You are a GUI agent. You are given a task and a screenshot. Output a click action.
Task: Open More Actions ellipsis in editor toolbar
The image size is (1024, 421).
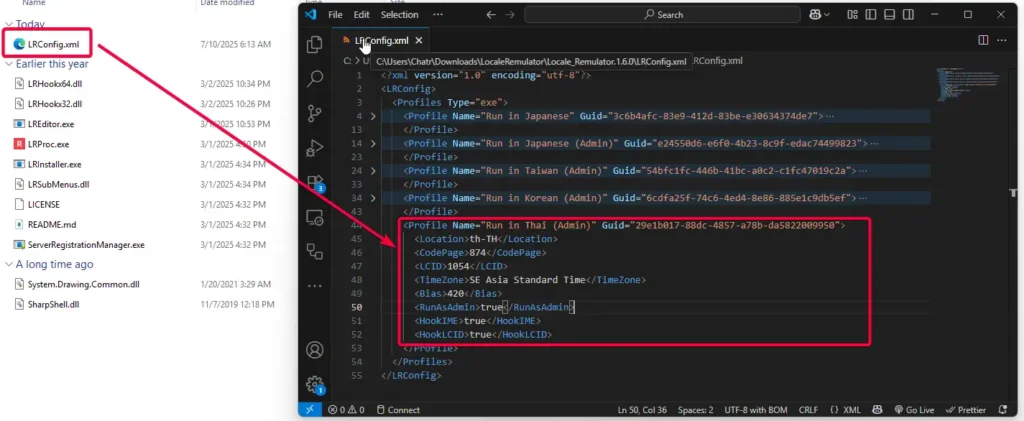1002,40
